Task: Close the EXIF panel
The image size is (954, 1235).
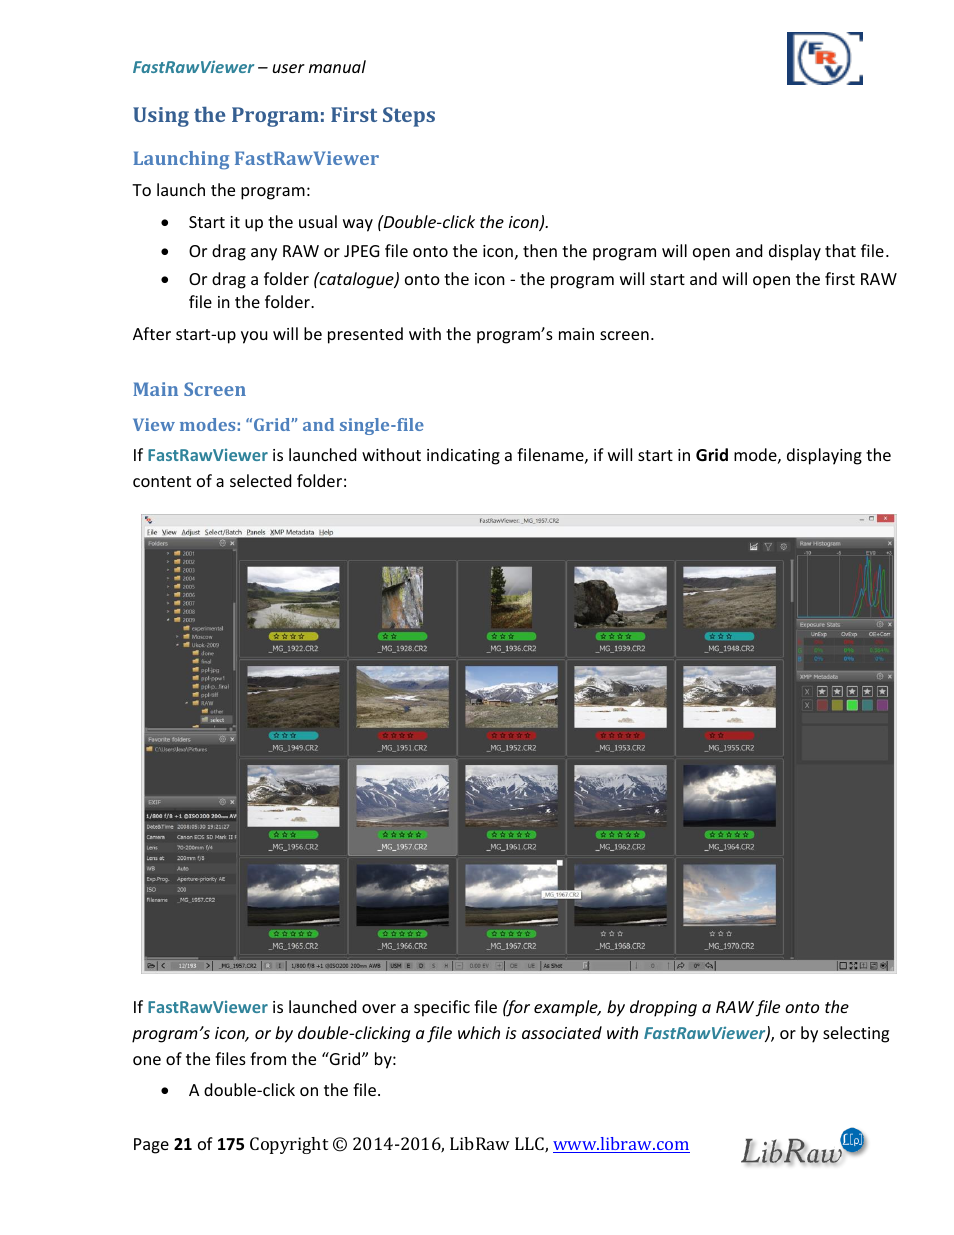Action: coord(232,801)
